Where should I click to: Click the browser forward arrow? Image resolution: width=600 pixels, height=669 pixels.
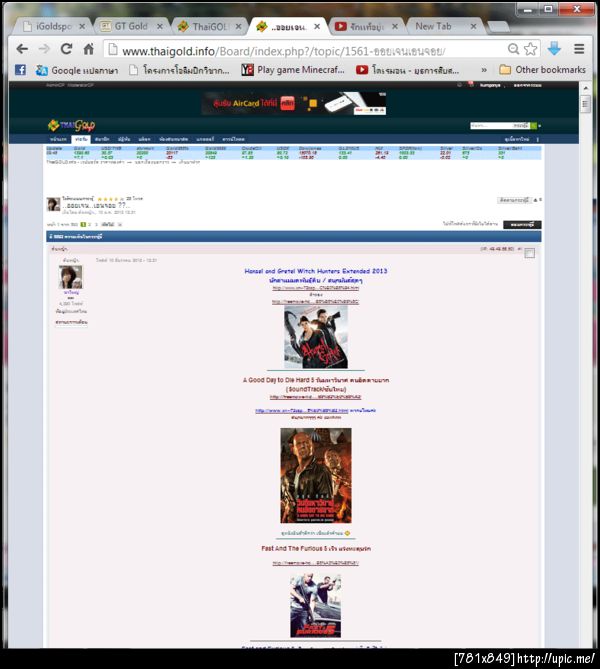(44, 49)
